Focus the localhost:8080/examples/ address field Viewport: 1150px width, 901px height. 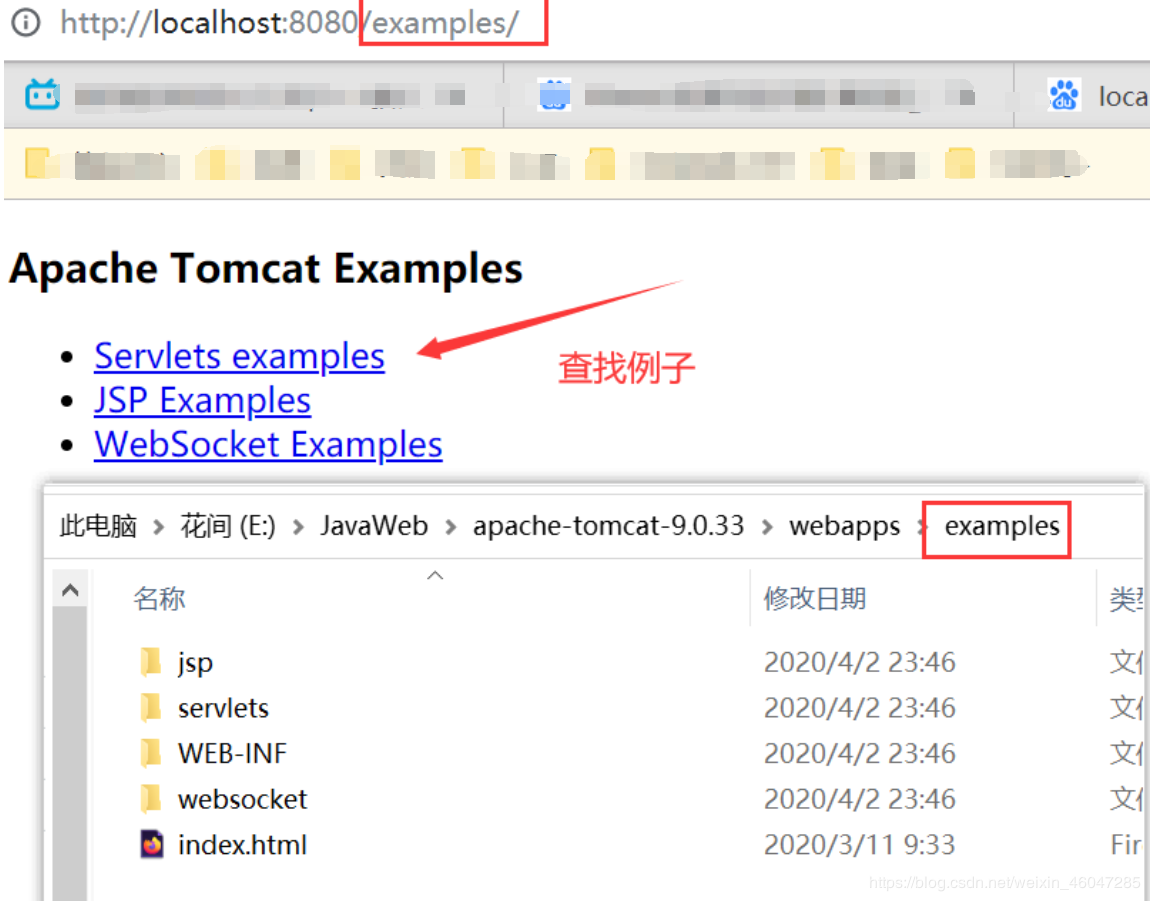[x=290, y=23]
